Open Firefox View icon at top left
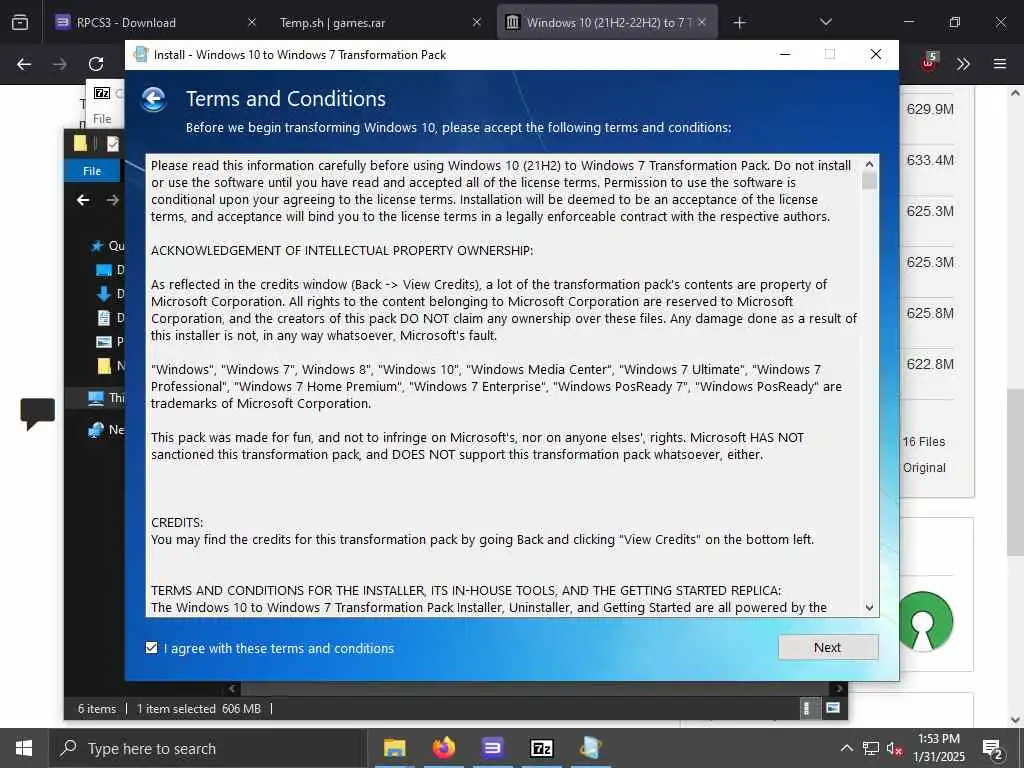The image size is (1024, 768). (x=20, y=23)
